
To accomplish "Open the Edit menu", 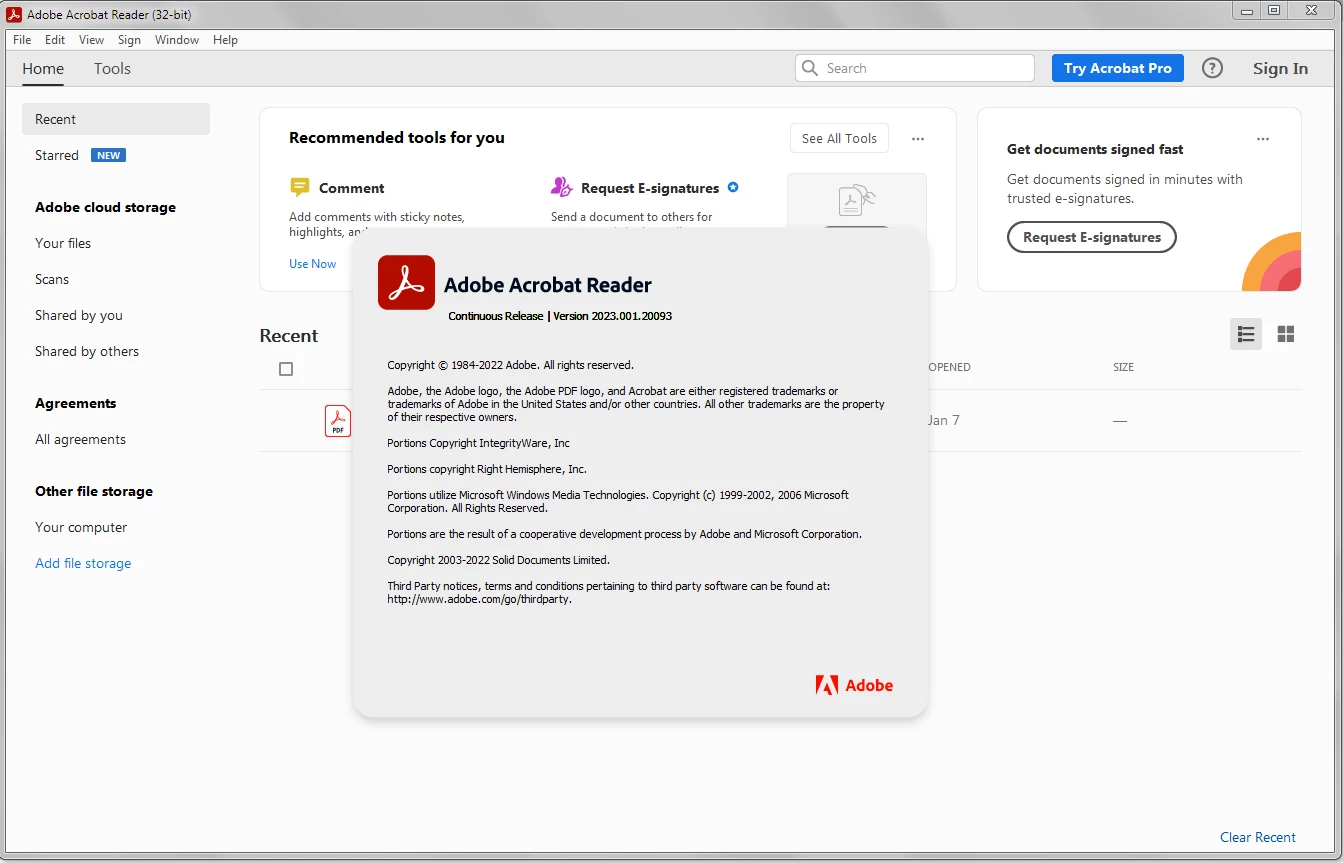I will pyautogui.click(x=55, y=40).
